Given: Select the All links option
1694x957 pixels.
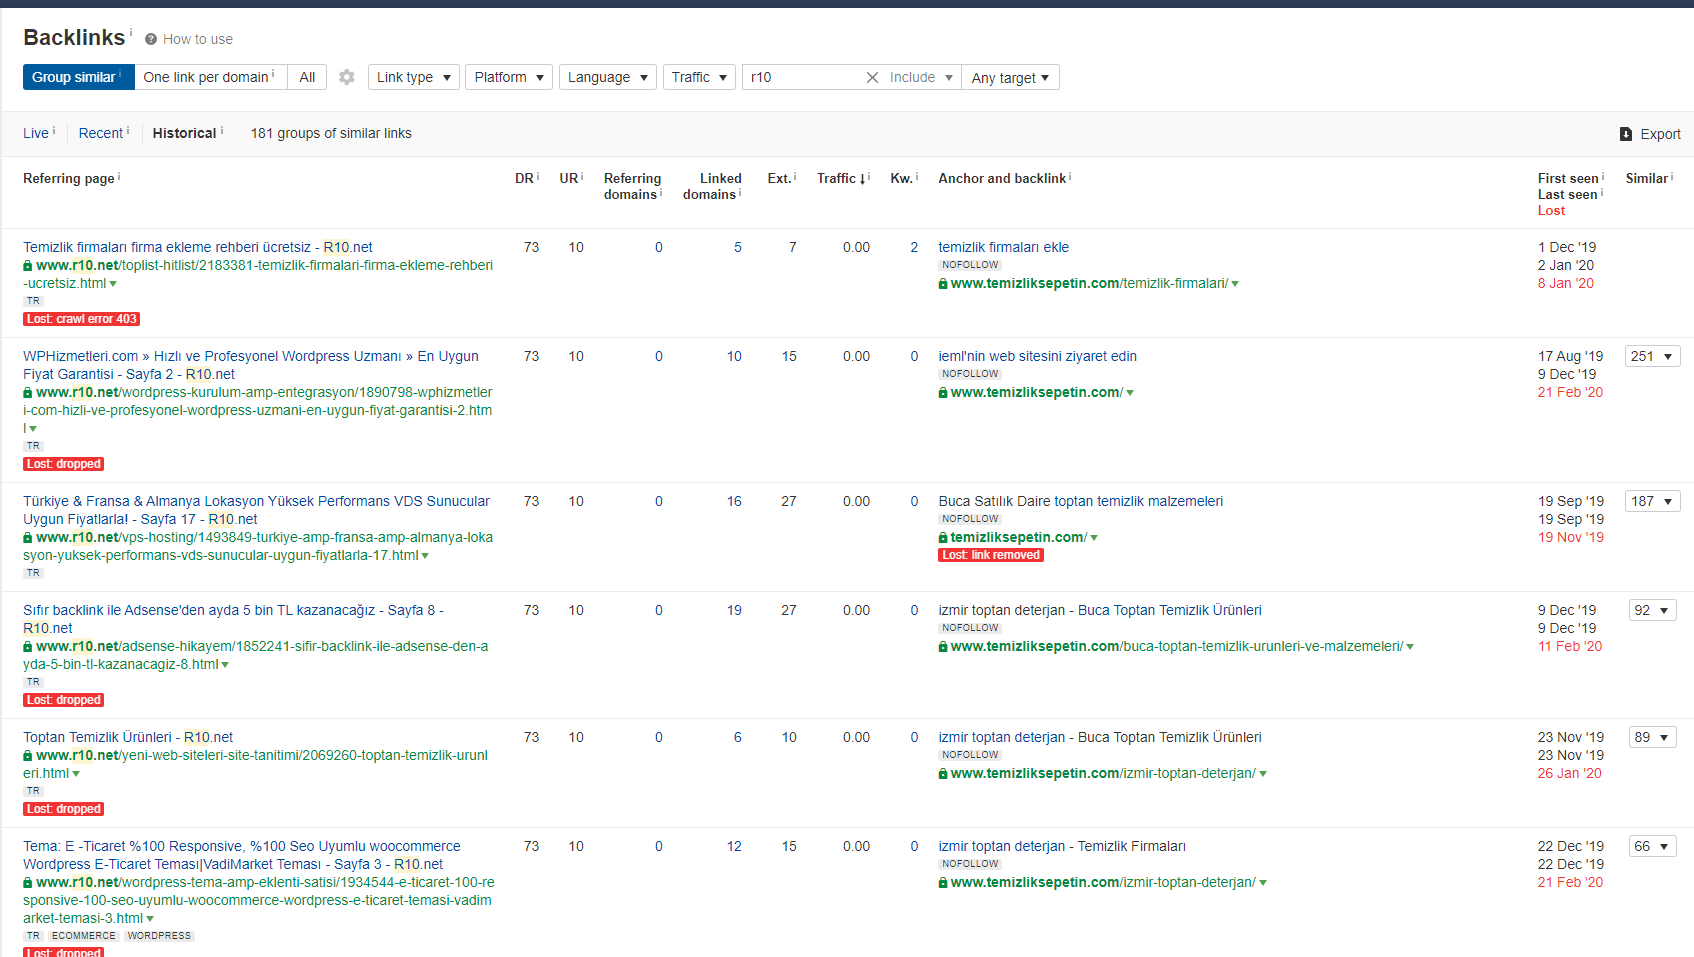Looking at the screenshot, I should coord(307,77).
